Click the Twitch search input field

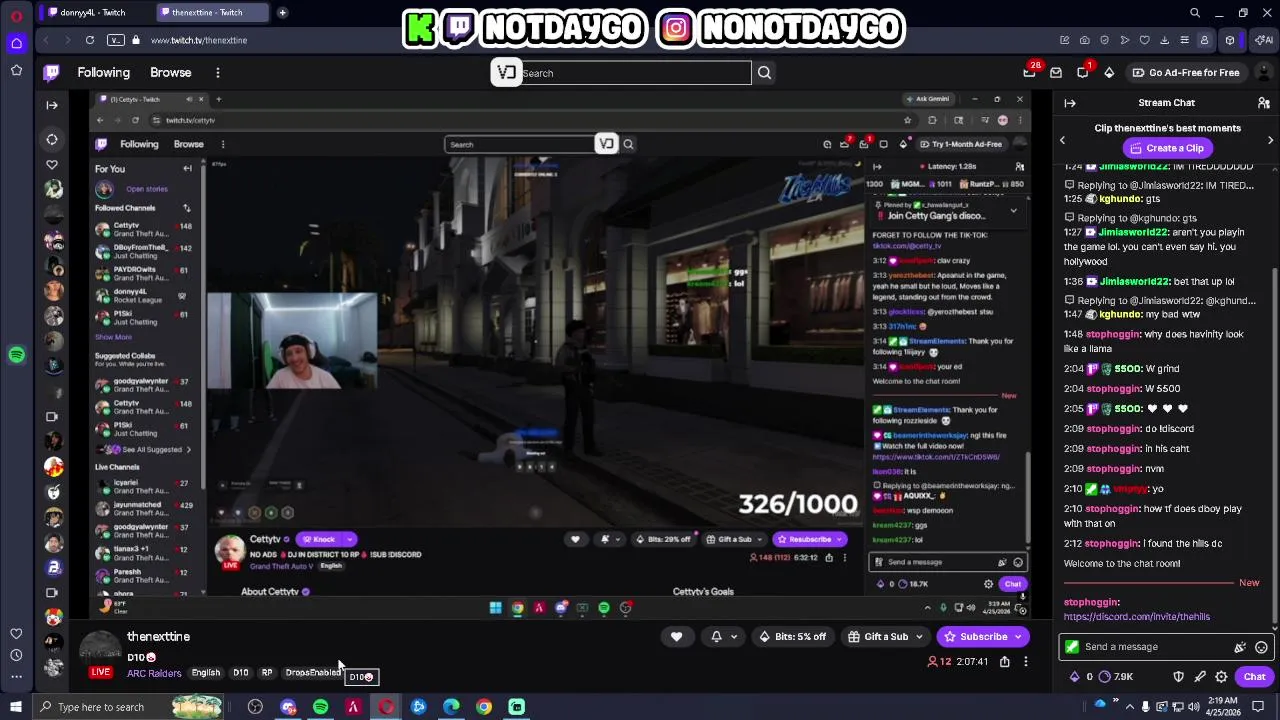pyautogui.click(x=635, y=73)
